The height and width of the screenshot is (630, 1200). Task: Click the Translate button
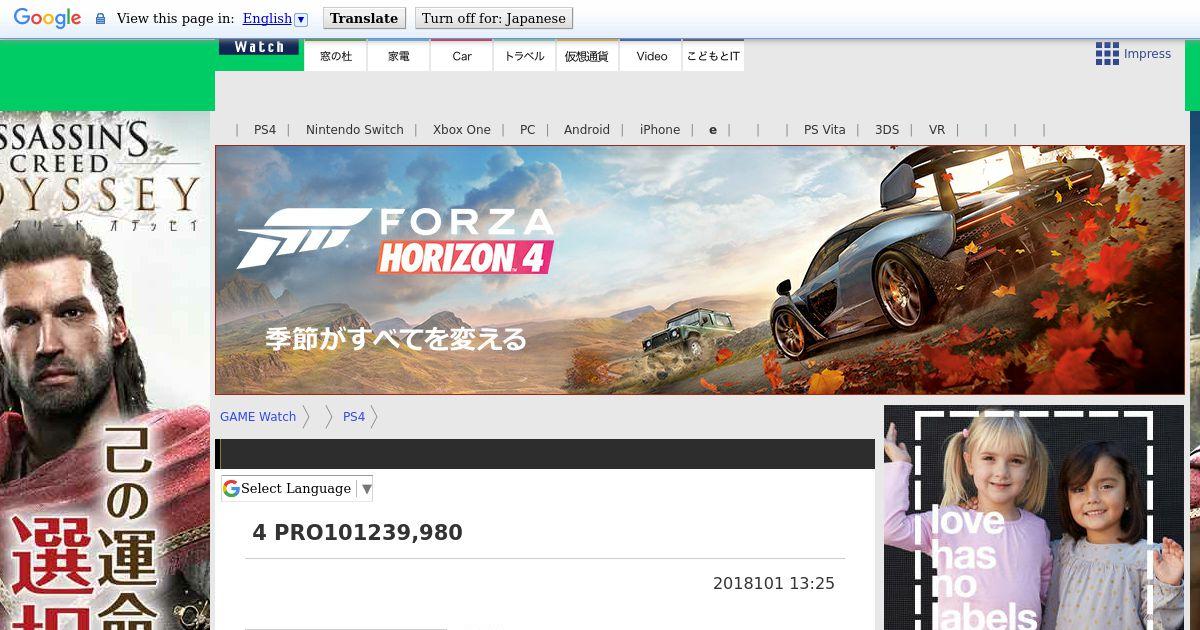(x=364, y=18)
